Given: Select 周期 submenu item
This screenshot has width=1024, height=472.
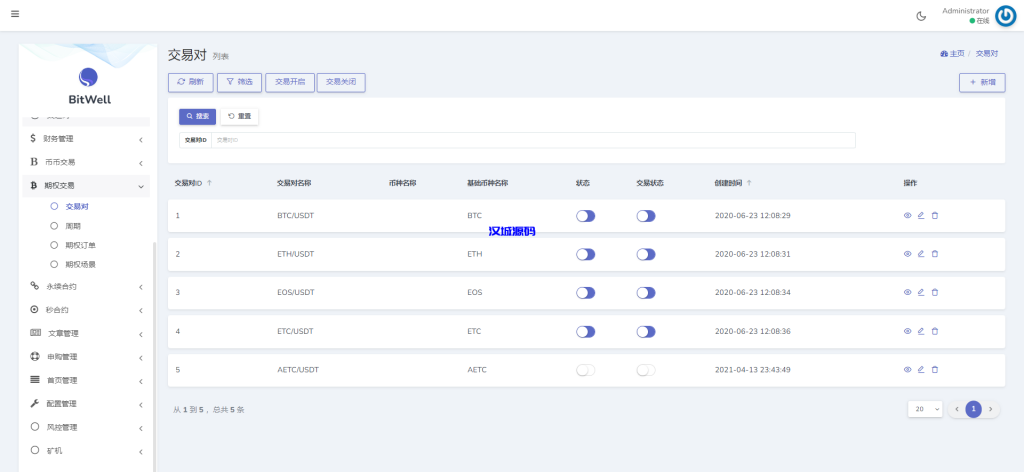Looking at the screenshot, I should click(x=73, y=226).
